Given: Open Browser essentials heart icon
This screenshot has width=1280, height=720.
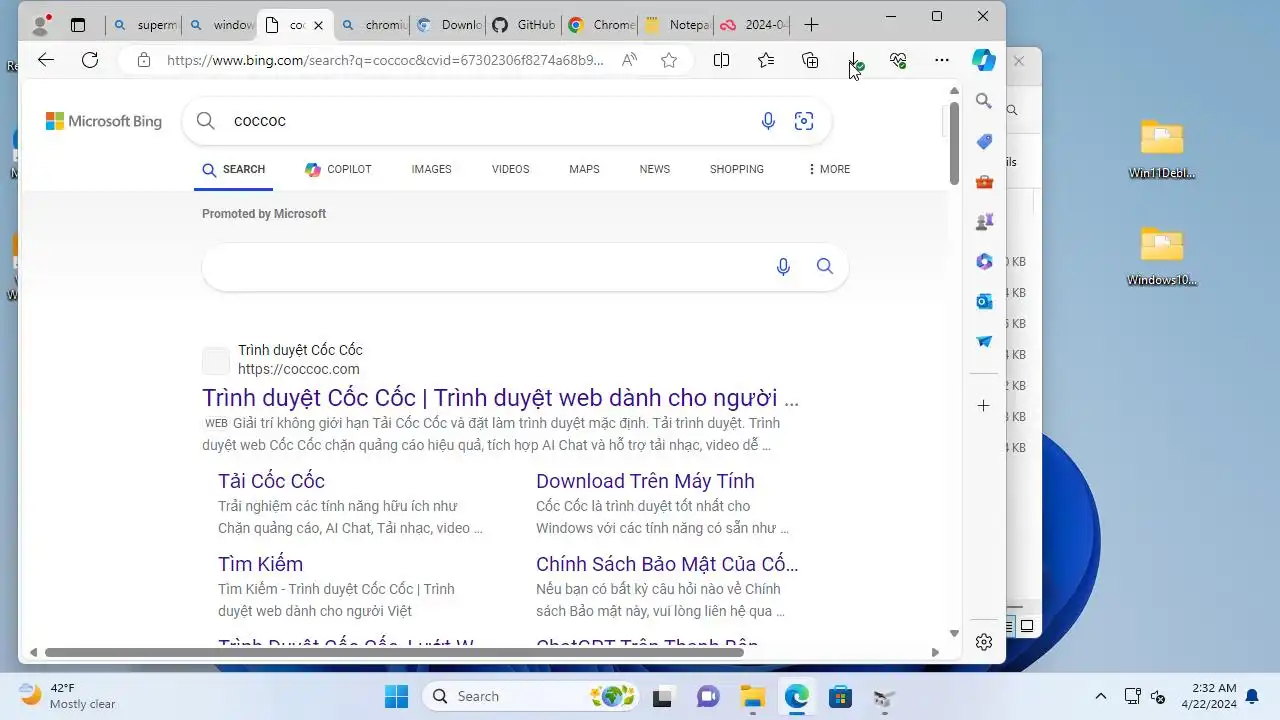Looking at the screenshot, I should point(898,60).
